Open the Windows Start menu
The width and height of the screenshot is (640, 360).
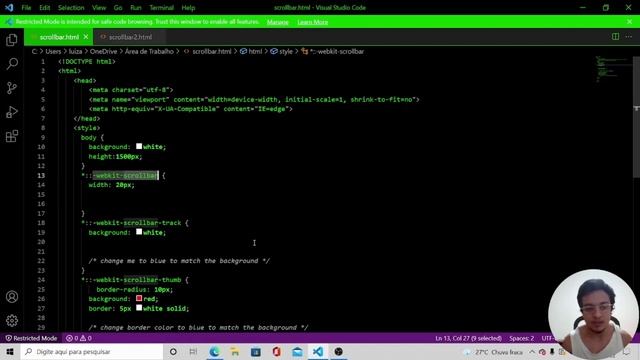(x=10, y=351)
